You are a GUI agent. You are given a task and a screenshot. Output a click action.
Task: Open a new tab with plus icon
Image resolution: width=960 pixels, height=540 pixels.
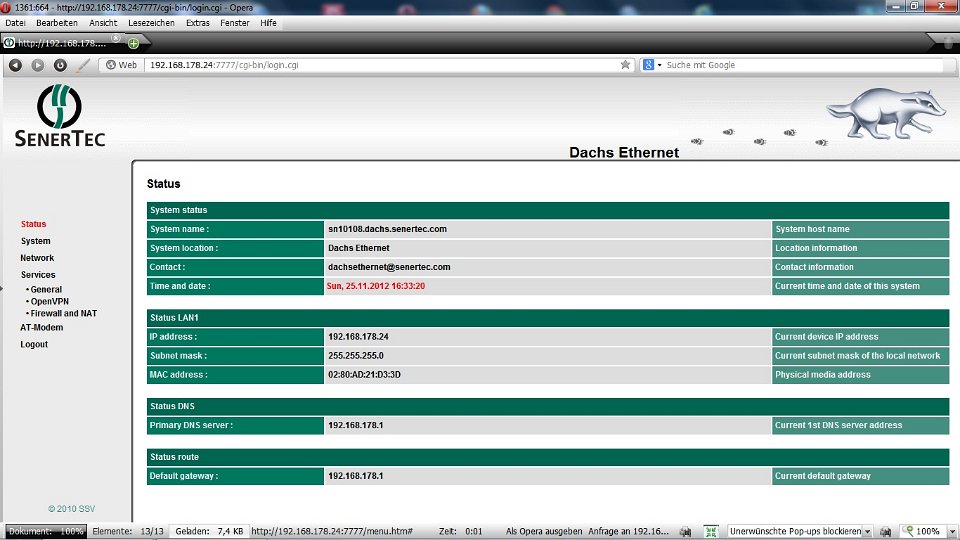coord(133,43)
